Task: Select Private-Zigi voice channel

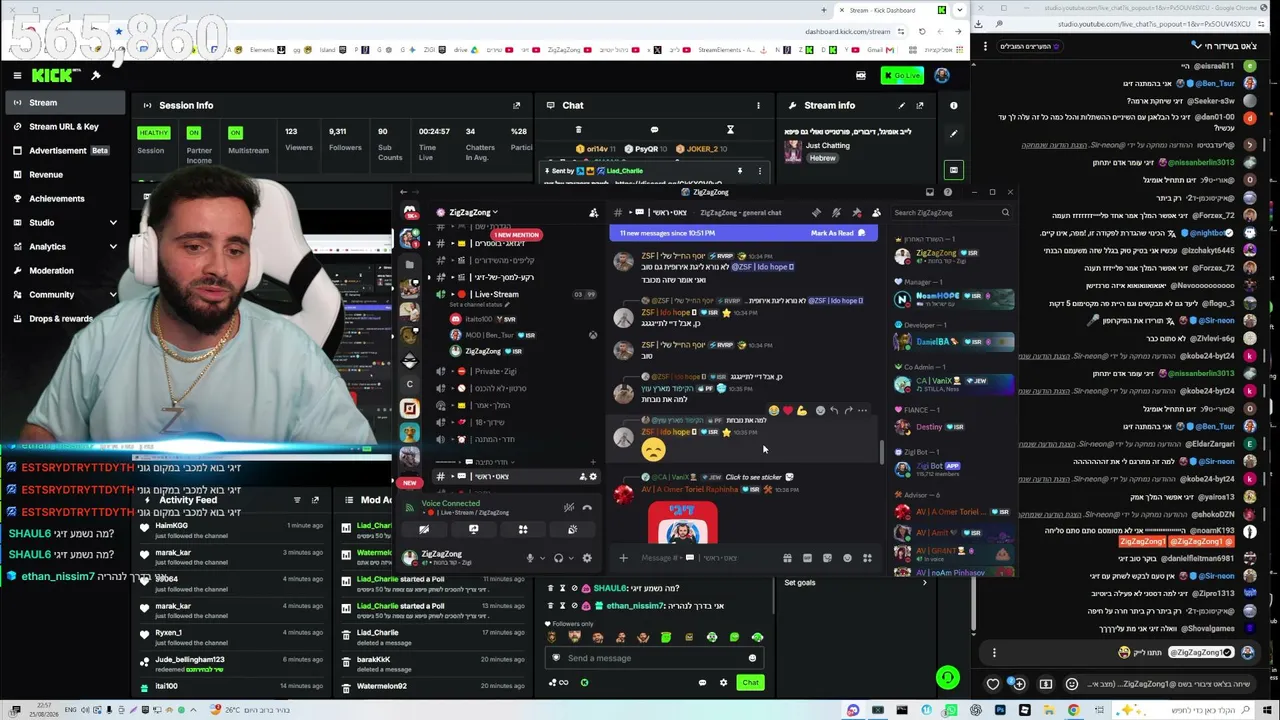Action: tap(495, 371)
